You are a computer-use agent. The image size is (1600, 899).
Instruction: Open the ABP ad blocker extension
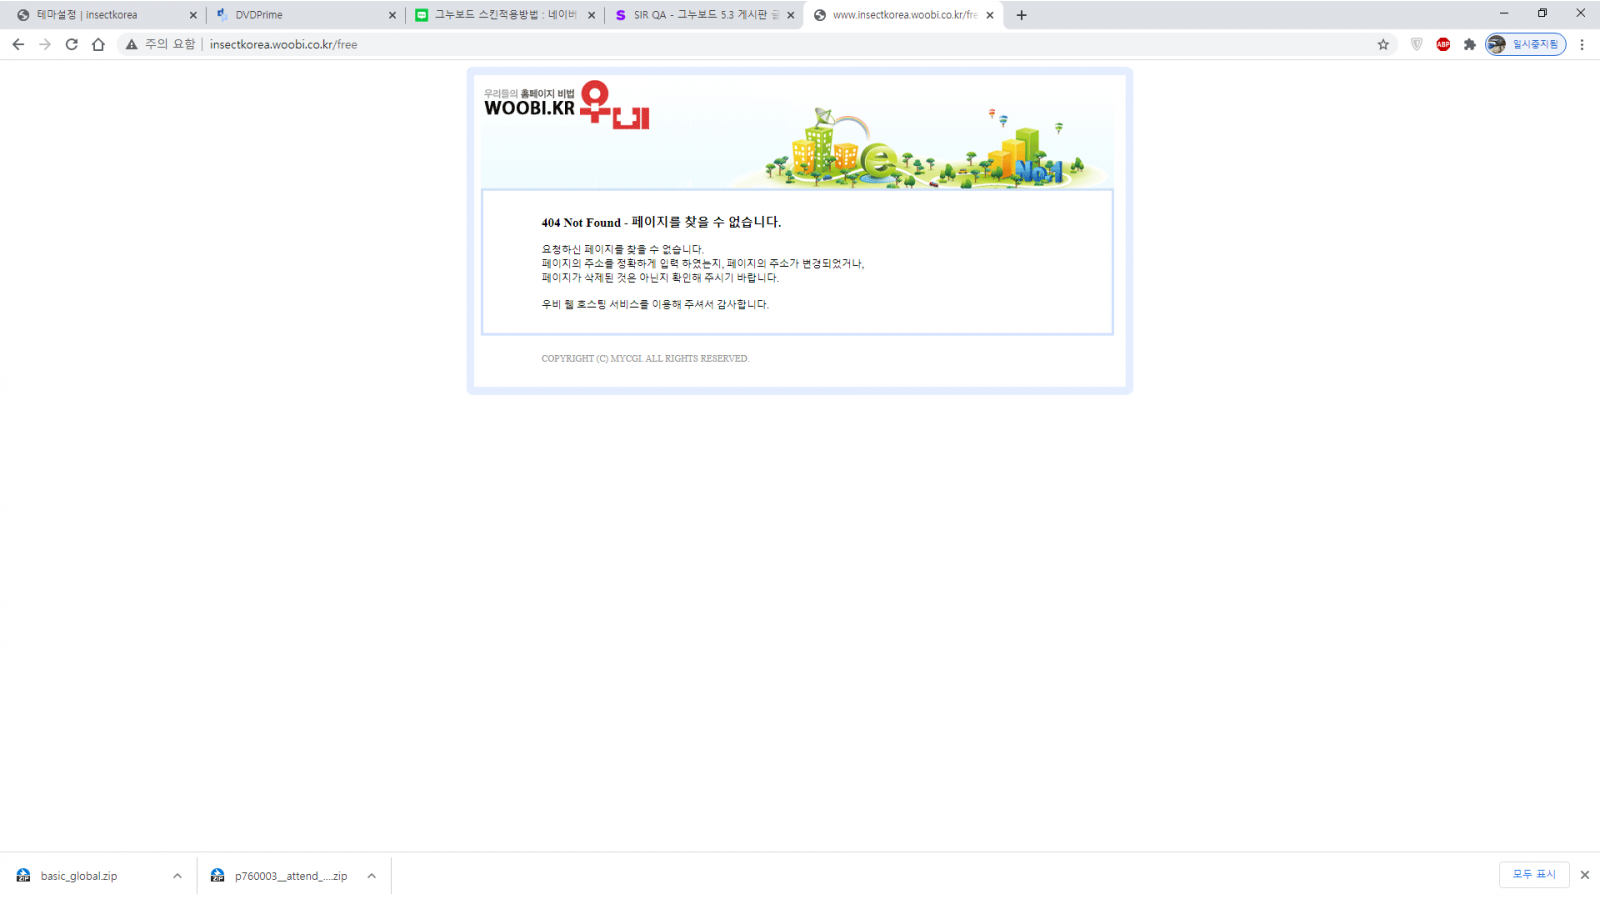click(x=1443, y=44)
